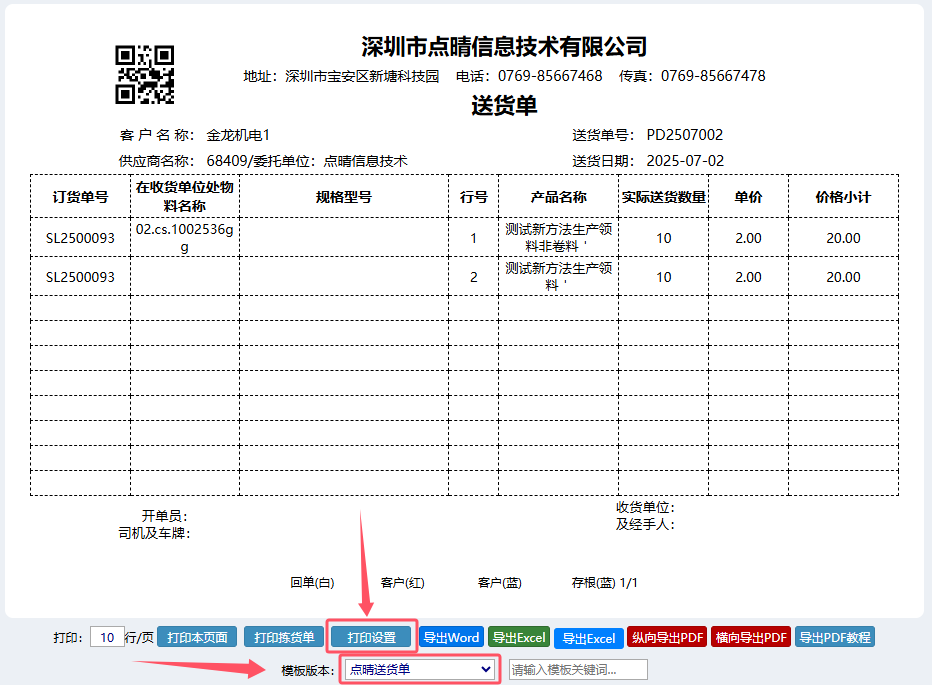Click delivery number PD2507002

pyautogui.click(x=684, y=135)
